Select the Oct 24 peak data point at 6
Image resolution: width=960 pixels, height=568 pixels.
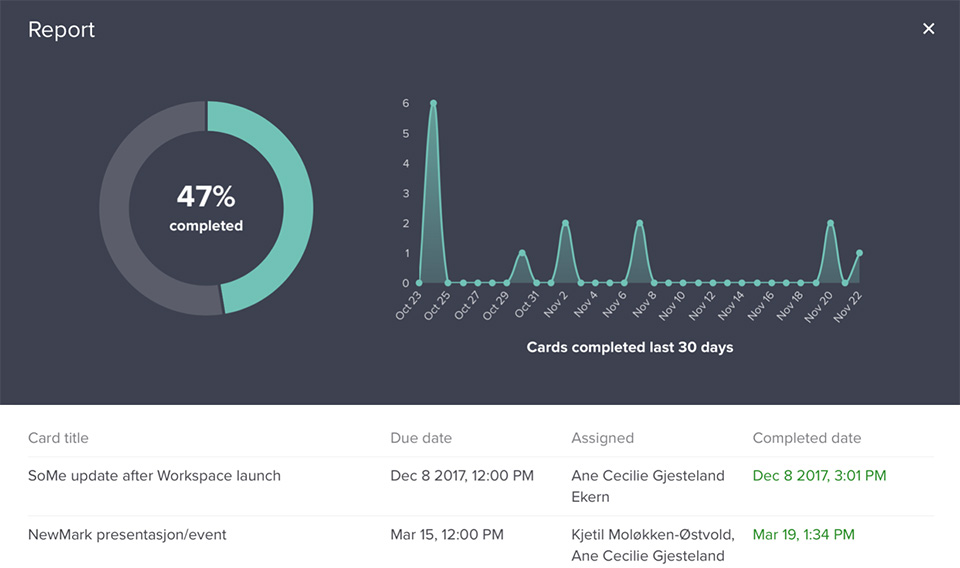433,103
